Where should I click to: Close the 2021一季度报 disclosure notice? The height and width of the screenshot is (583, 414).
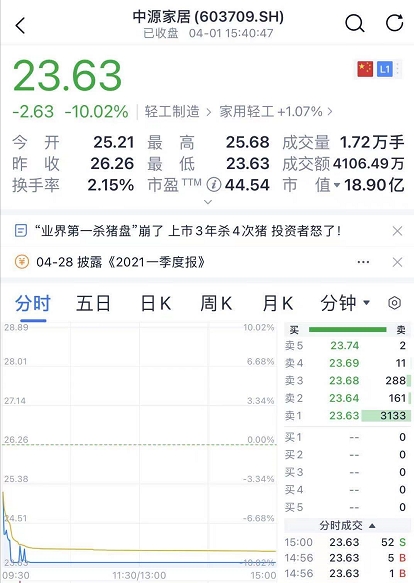397,262
